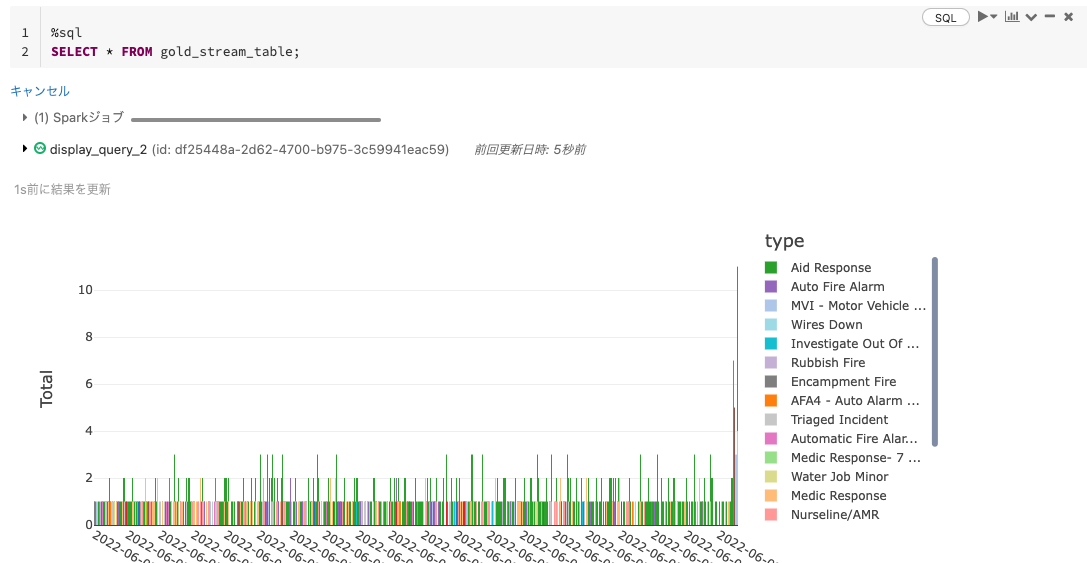Click the Spark job progress bar
The image size is (1087, 563).
point(256,120)
